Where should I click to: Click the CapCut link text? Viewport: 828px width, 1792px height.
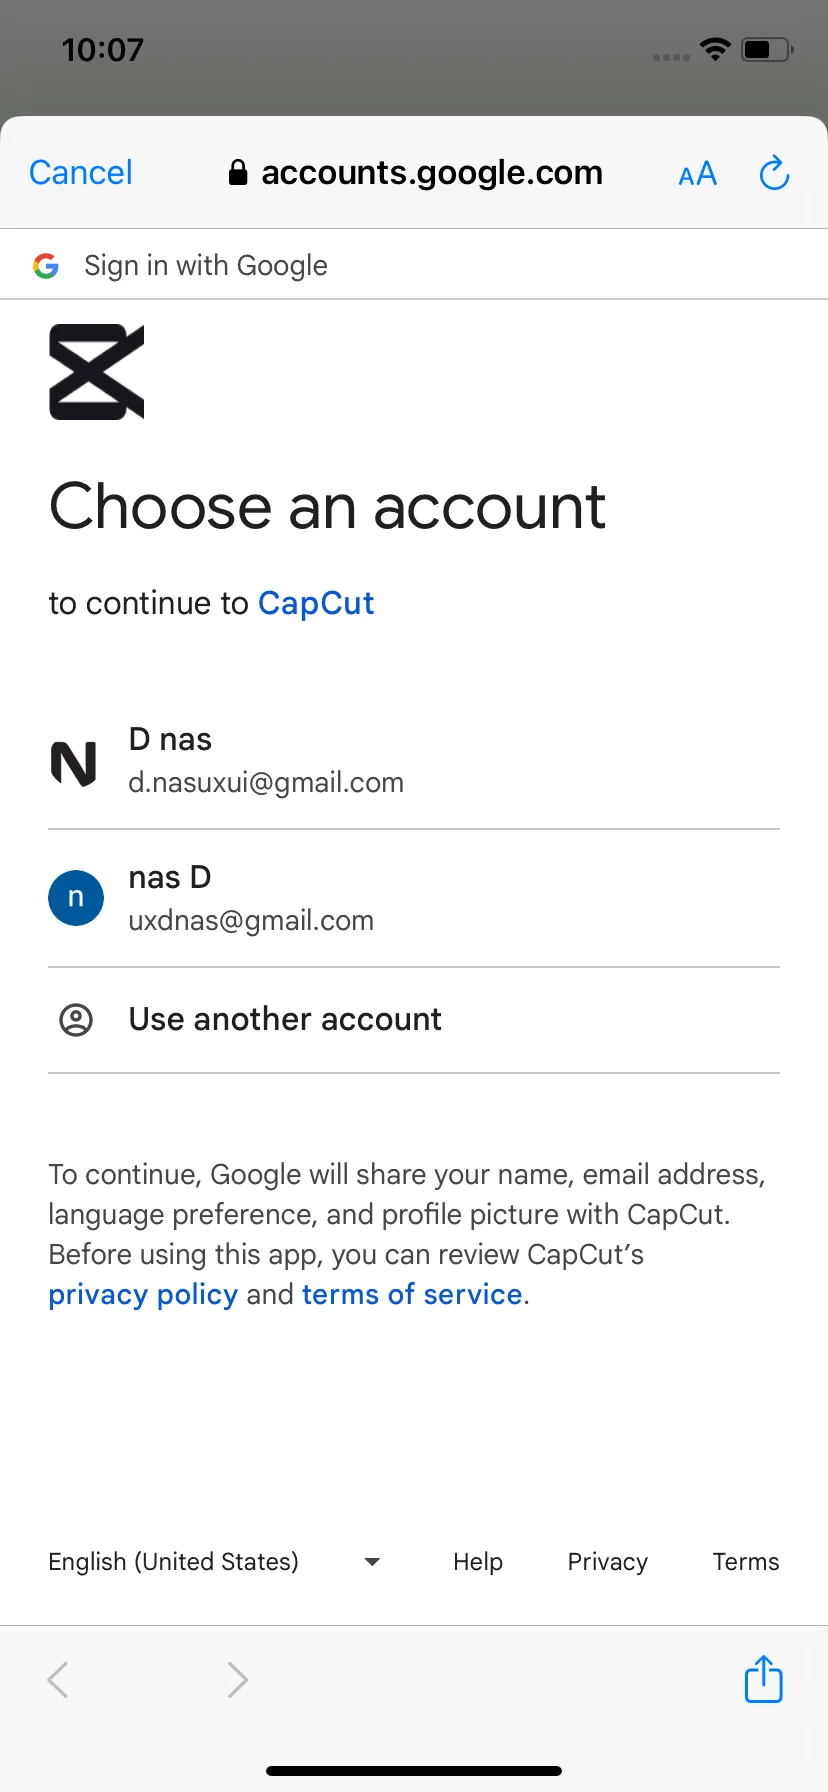[316, 604]
